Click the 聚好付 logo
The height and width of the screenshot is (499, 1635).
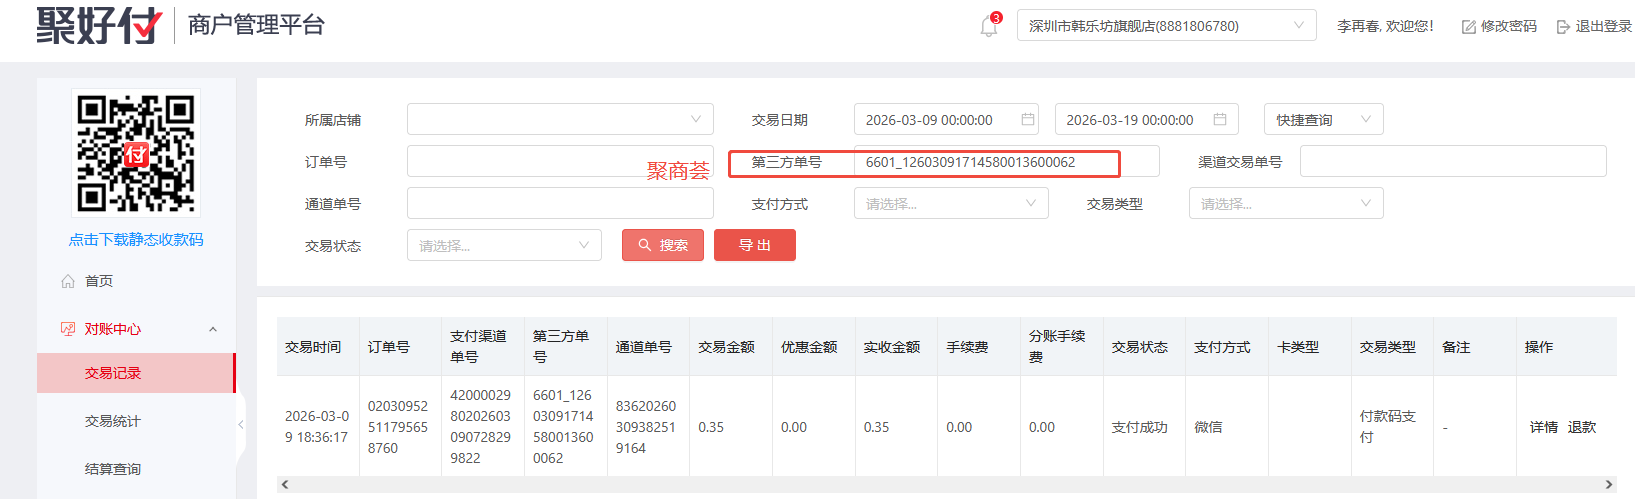[99, 25]
